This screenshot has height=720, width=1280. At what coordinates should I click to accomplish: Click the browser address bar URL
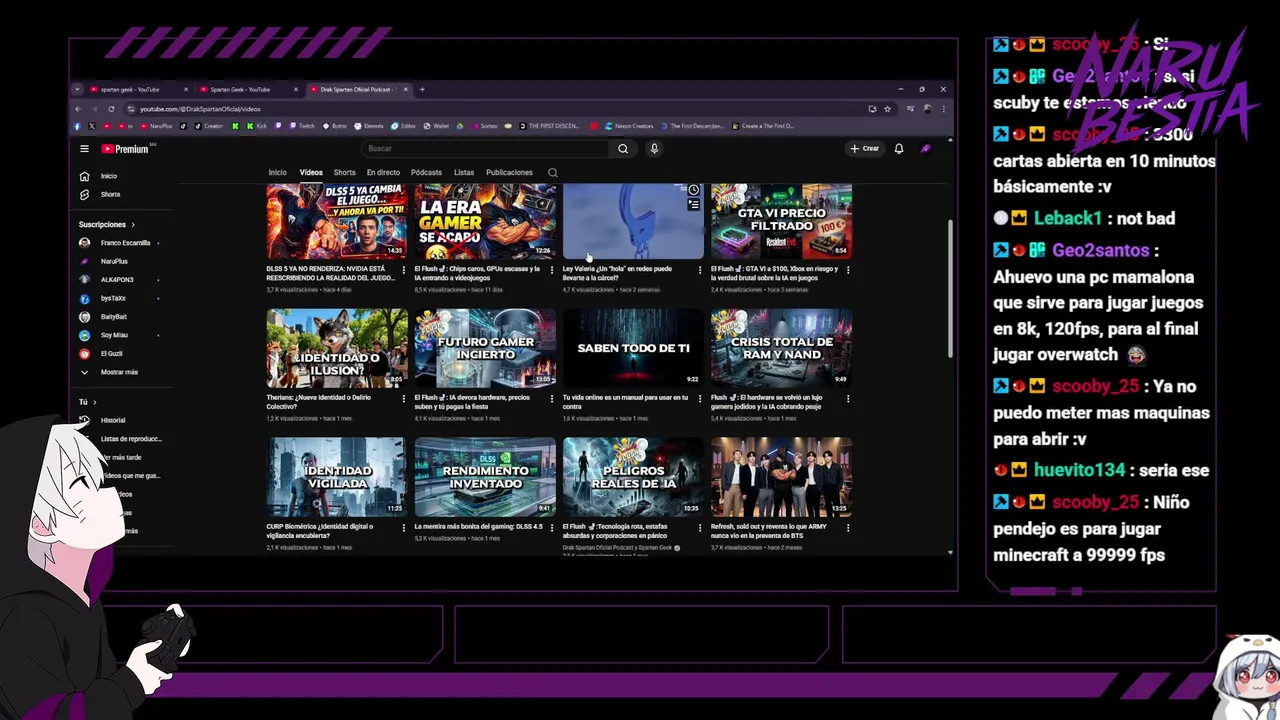pyautogui.click(x=200, y=109)
